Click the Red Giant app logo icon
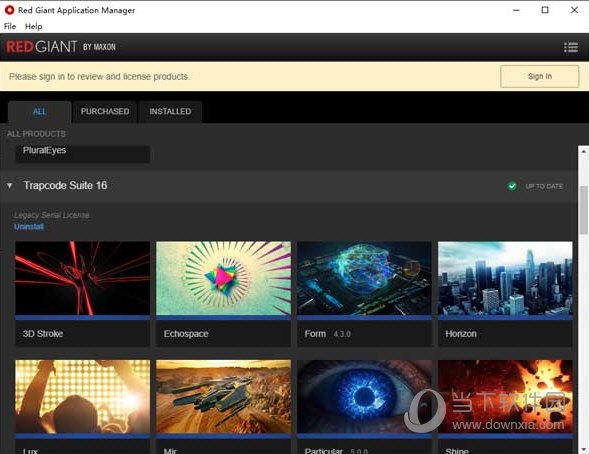The image size is (589, 454). click(9, 10)
